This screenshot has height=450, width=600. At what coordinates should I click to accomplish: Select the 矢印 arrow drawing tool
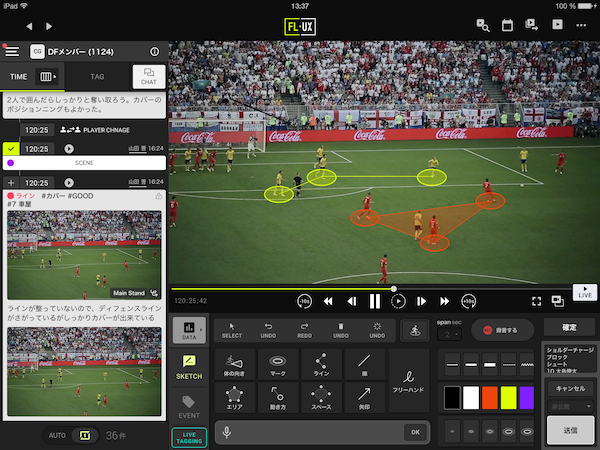tap(363, 398)
